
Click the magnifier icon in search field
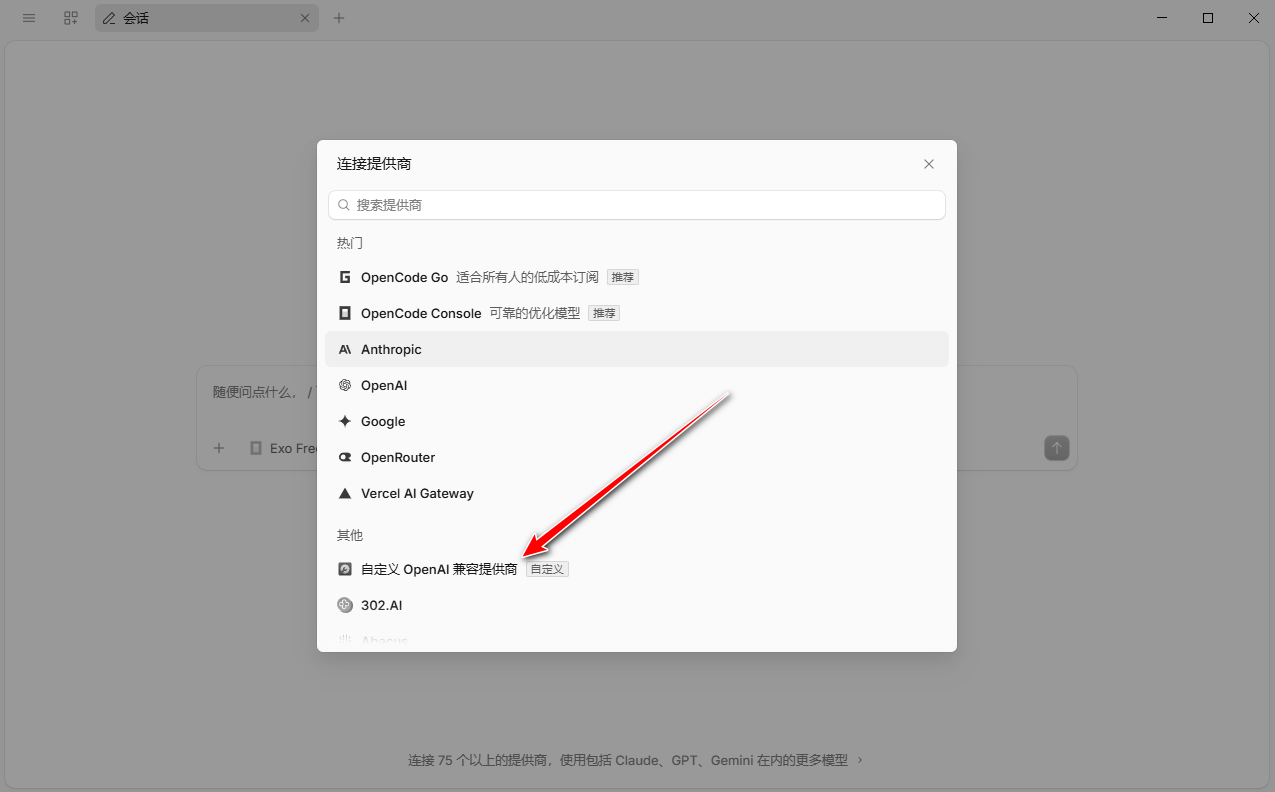pos(344,205)
